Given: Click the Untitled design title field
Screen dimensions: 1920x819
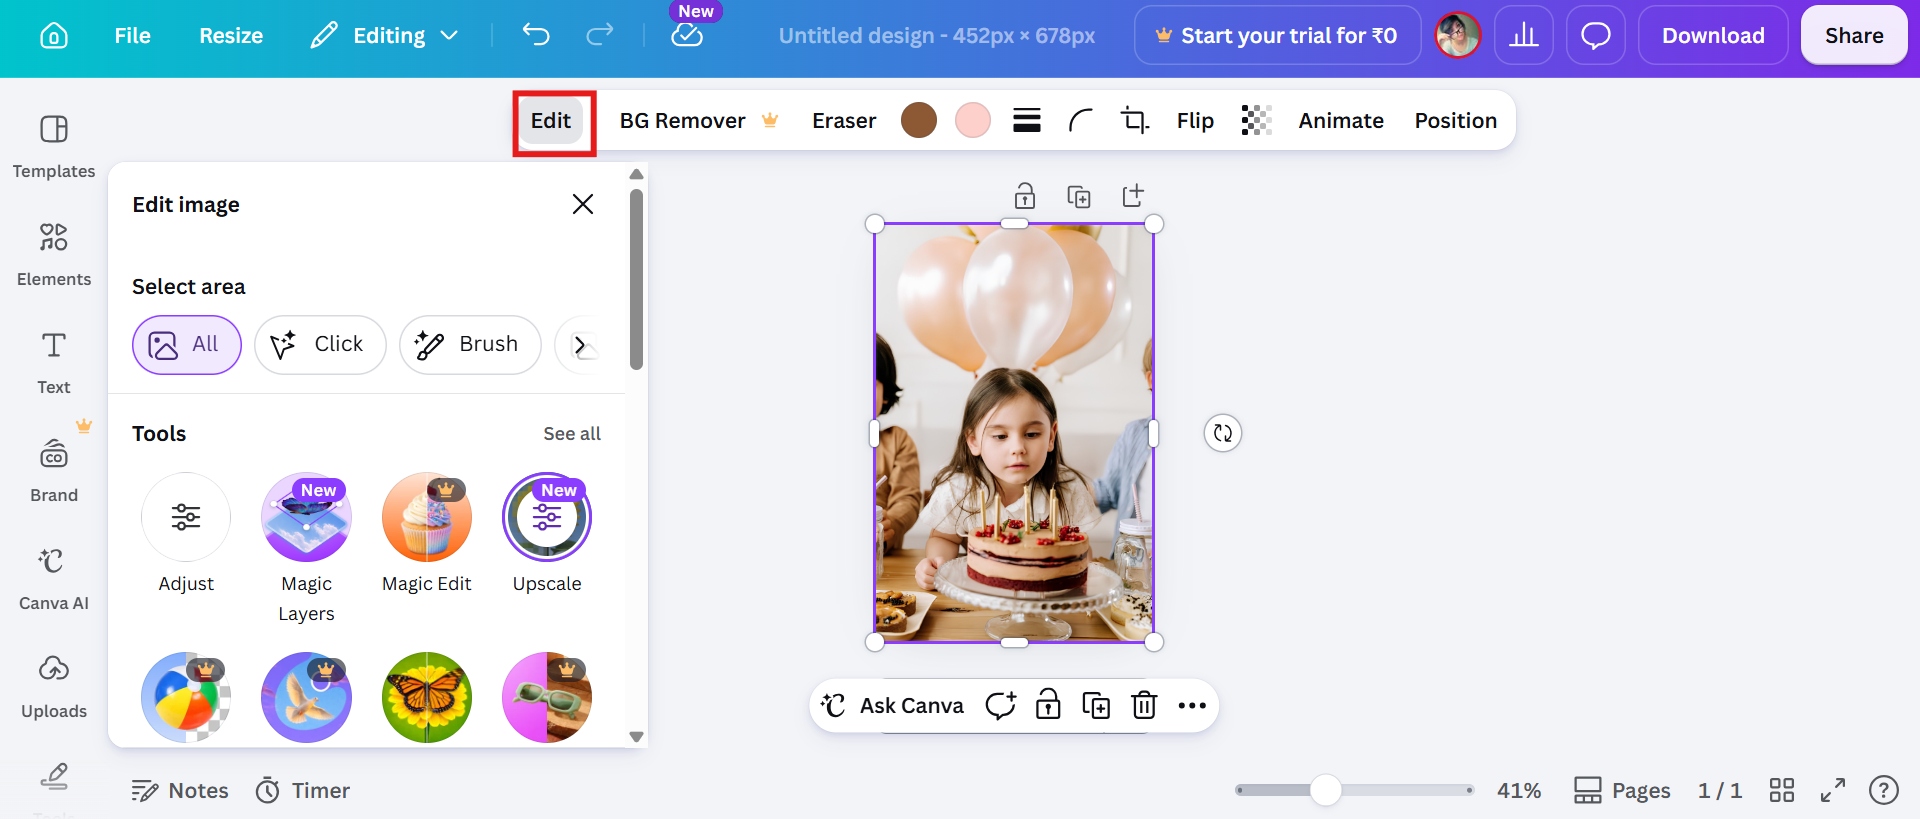Looking at the screenshot, I should (937, 36).
